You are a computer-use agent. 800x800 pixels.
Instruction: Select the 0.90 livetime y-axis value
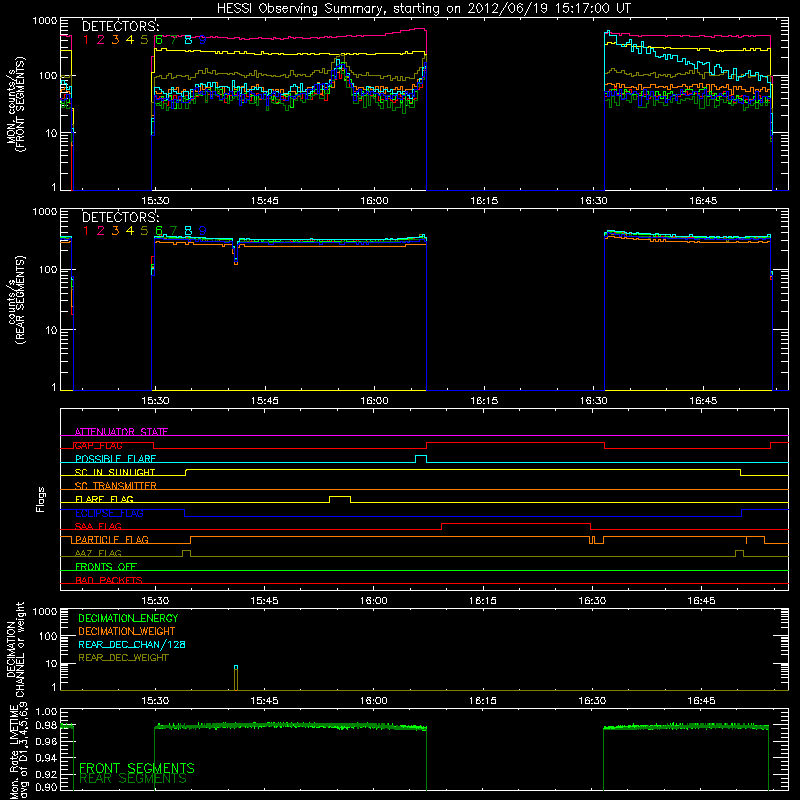click(x=46, y=787)
